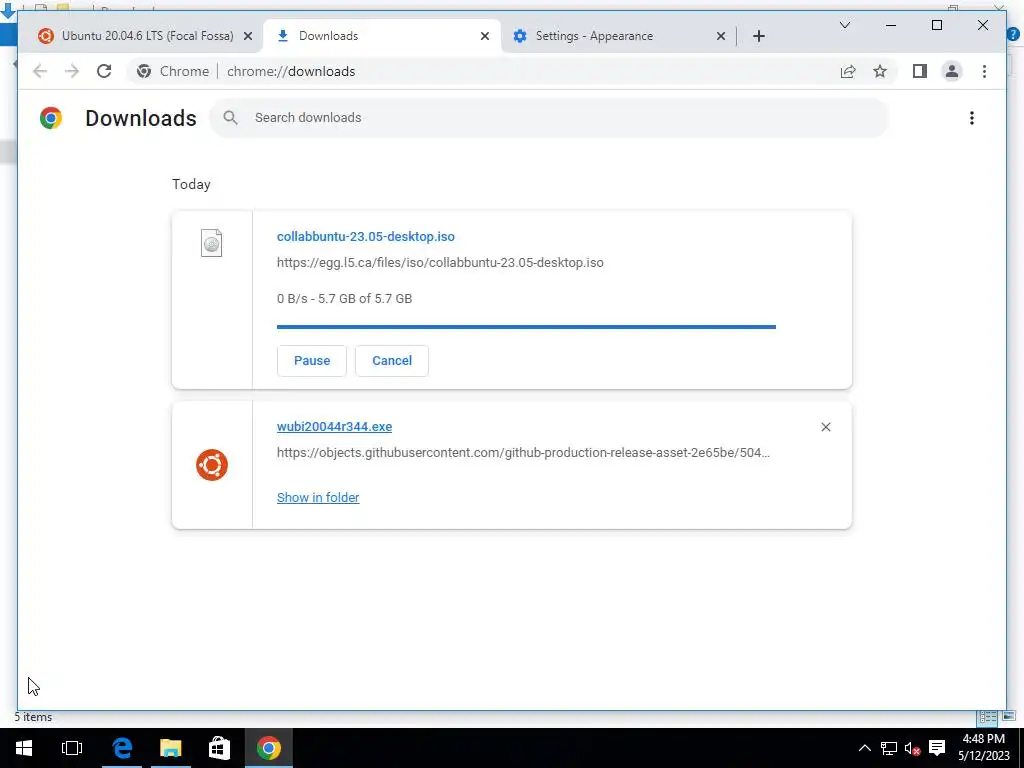Click the Chrome logo beside Downloads title

coord(51,118)
